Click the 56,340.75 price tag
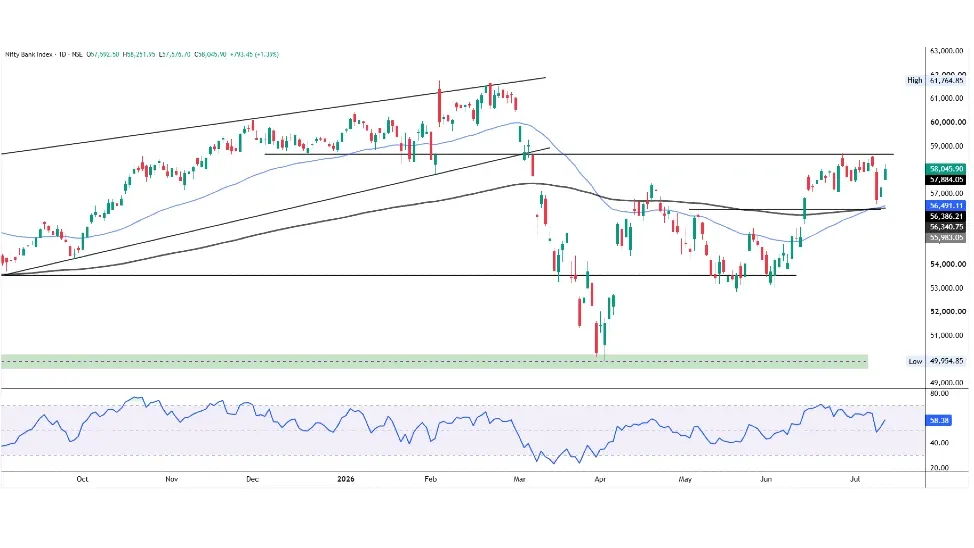Image resolution: width=974 pixels, height=548 pixels. coord(946,227)
